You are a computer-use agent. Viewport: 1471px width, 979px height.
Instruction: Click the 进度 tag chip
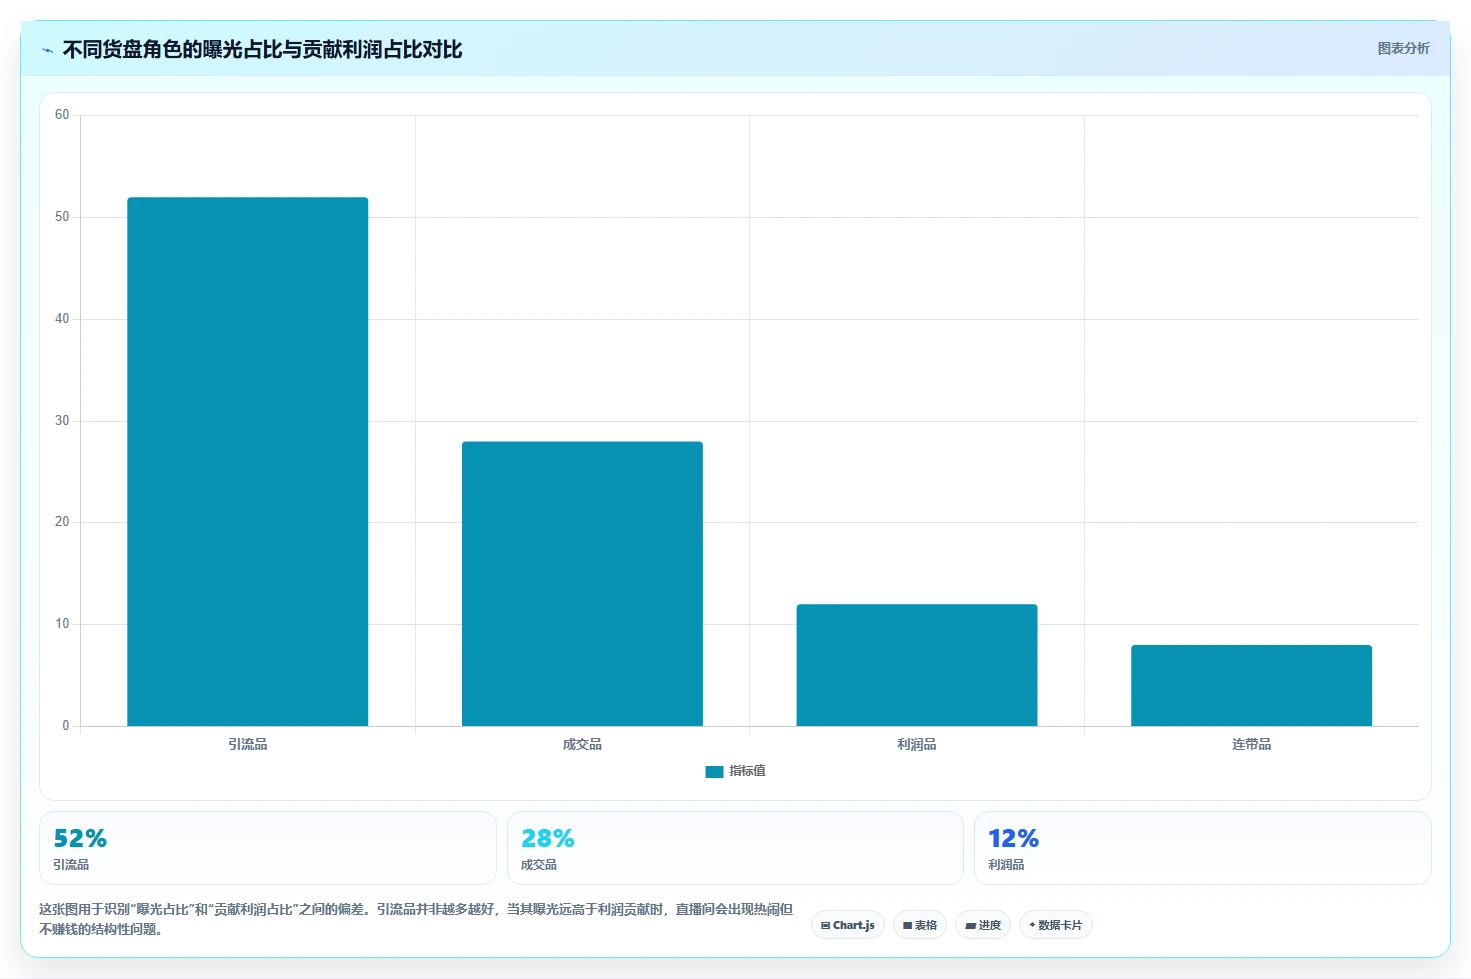point(983,925)
